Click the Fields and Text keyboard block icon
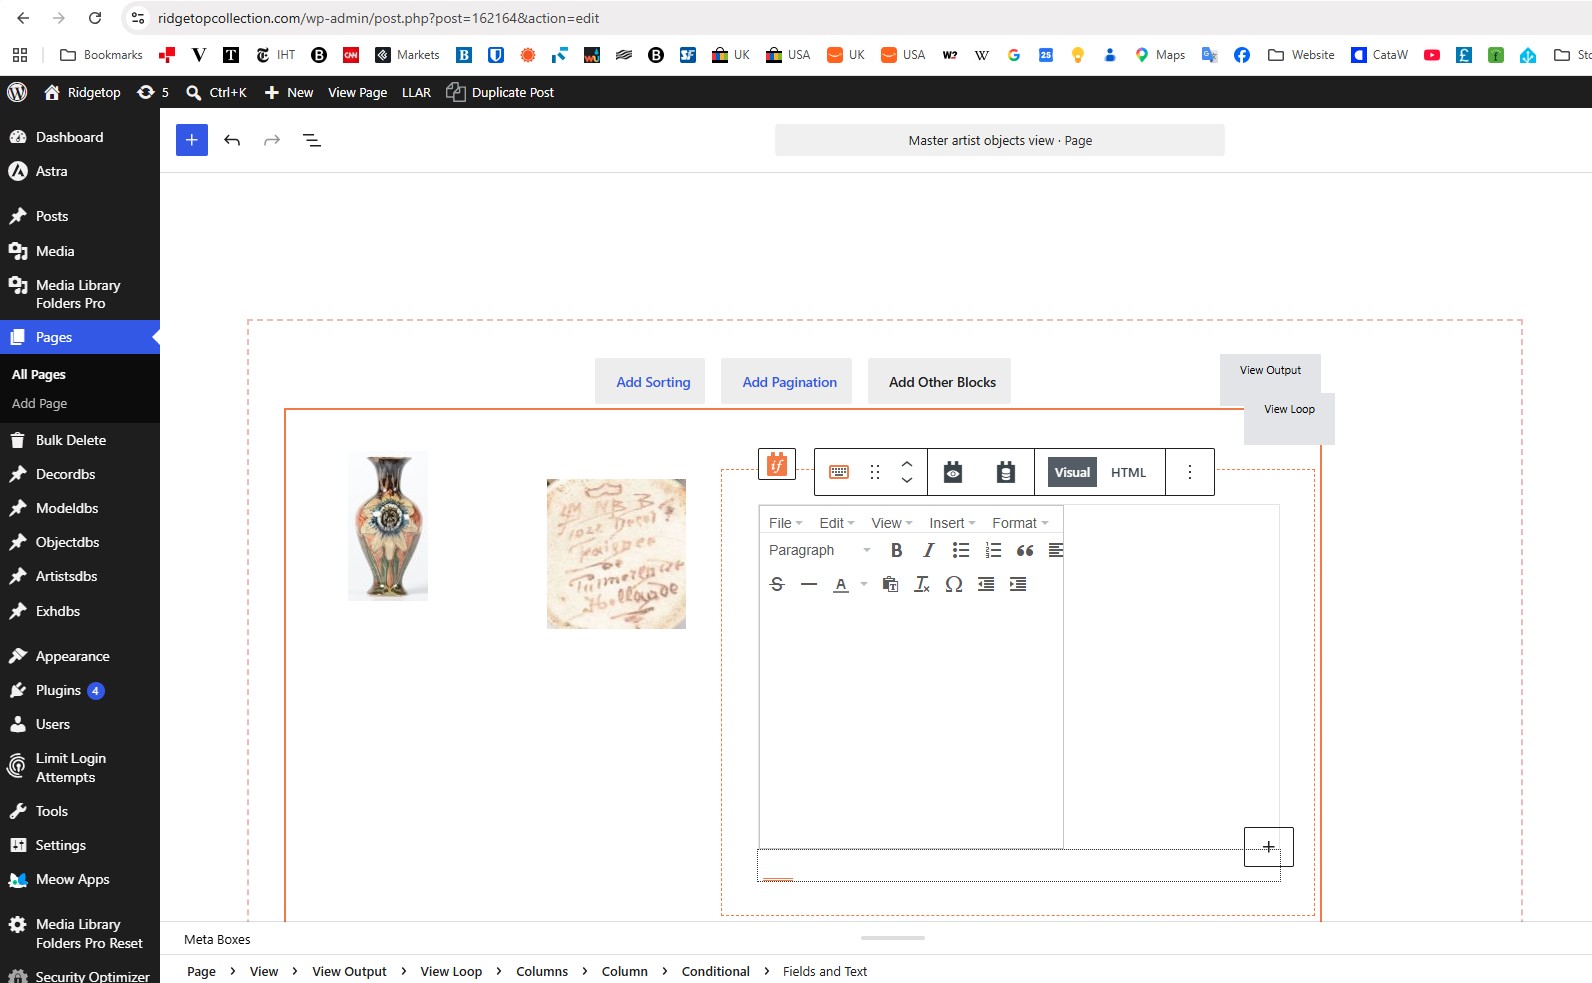Image resolution: width=1592 pixels, height=983 pixels. [839, 472]
